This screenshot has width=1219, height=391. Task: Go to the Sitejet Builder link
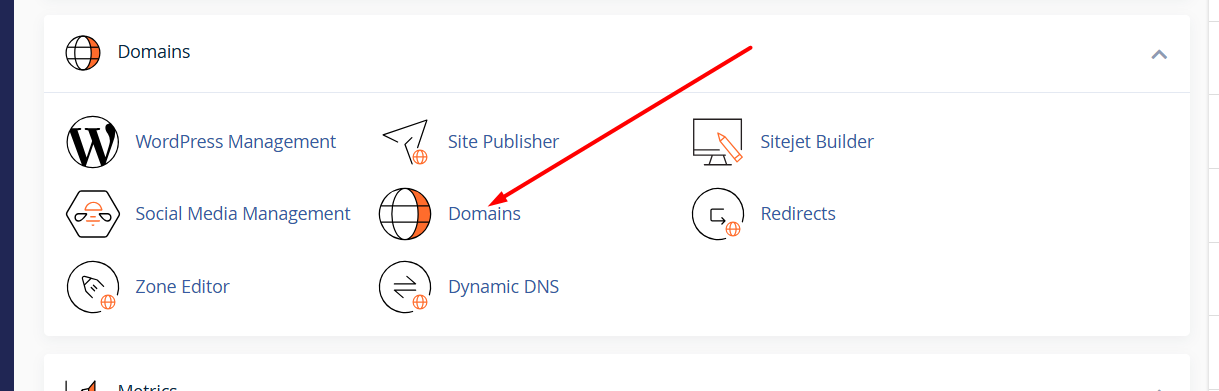pos(817,142)
